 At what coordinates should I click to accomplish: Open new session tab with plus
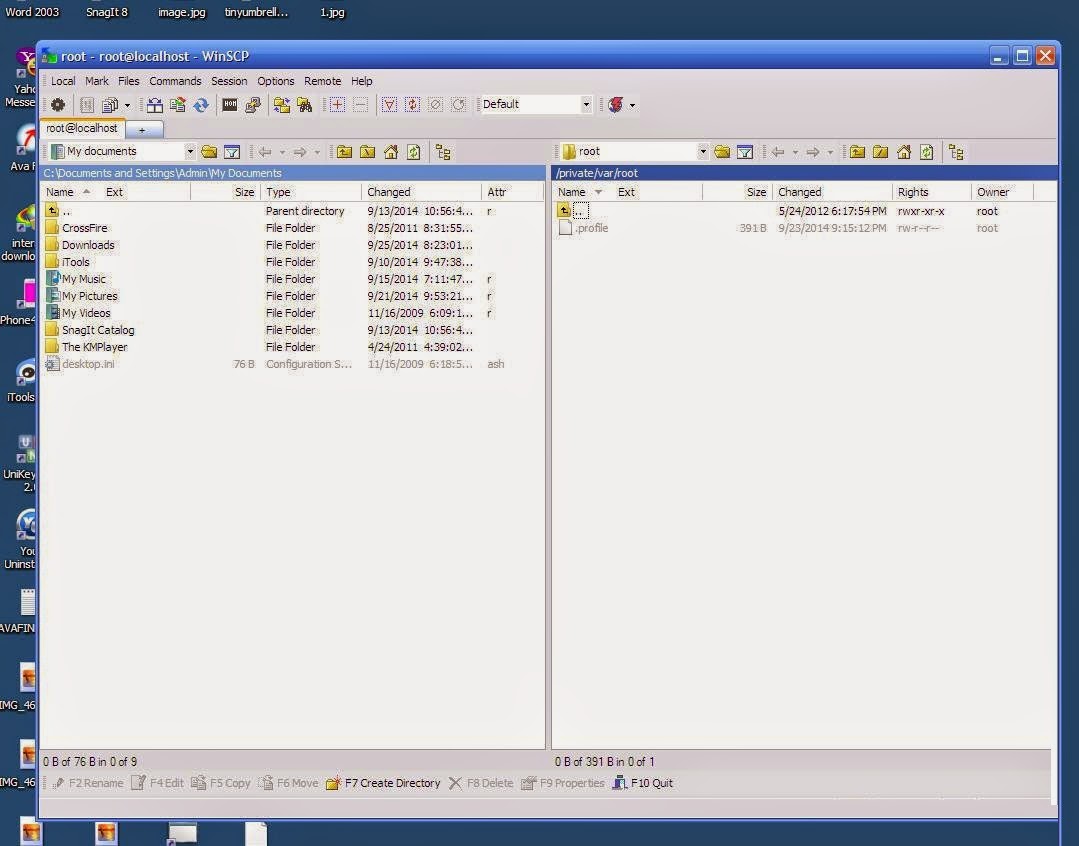142,129
